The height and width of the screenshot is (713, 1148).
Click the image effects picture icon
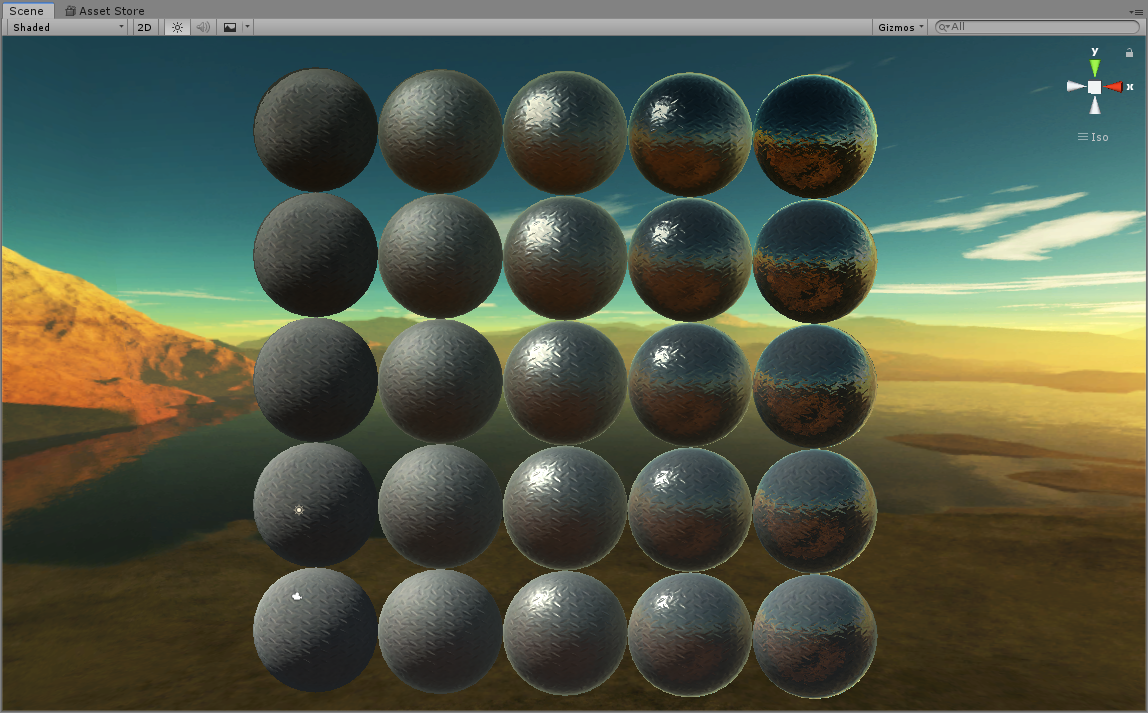click(230, 27)
